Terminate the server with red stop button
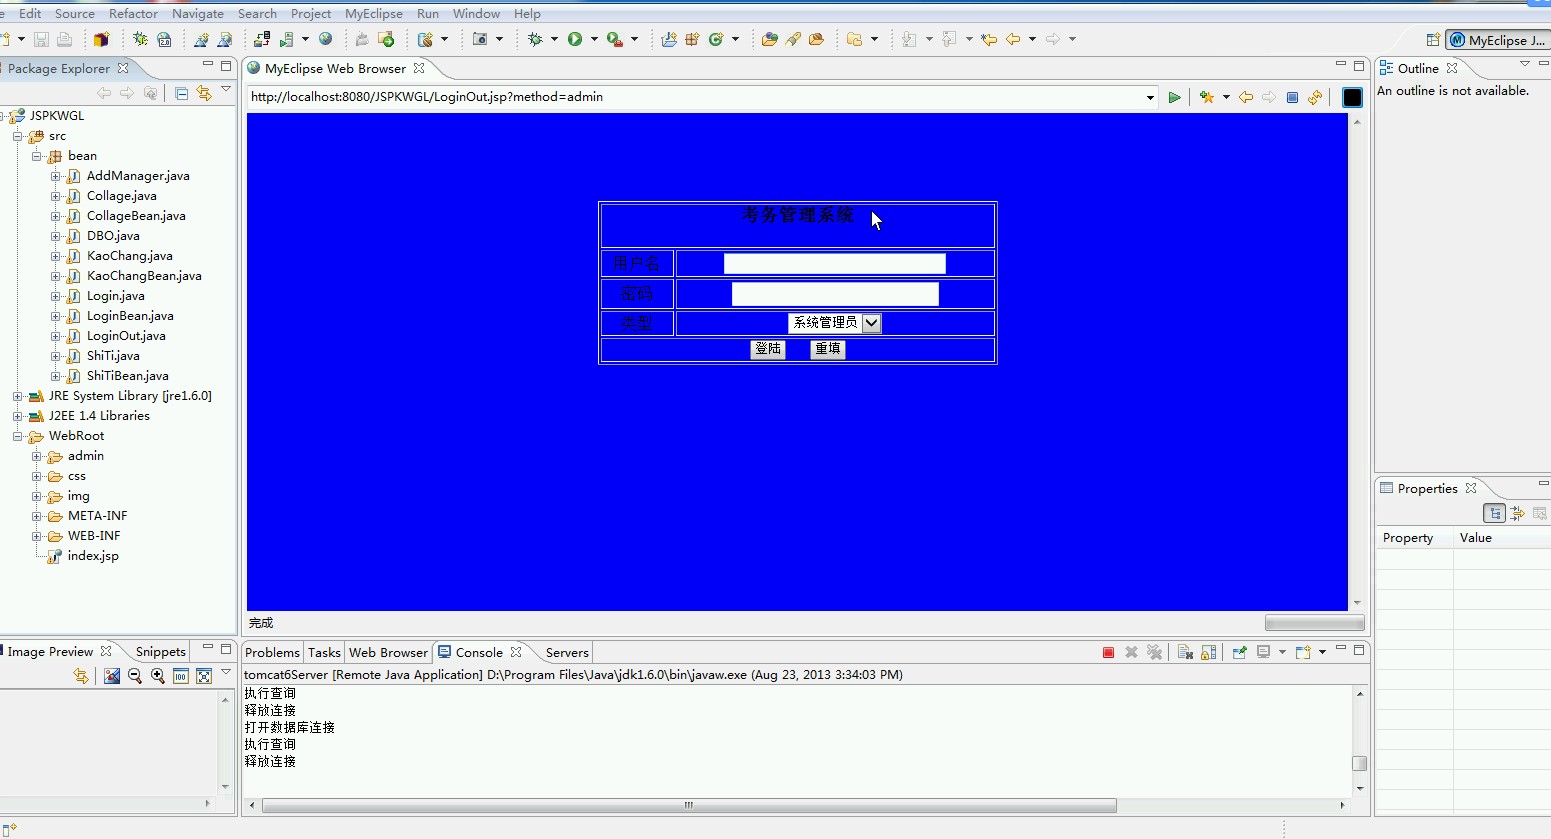 tap(1108, 652)
